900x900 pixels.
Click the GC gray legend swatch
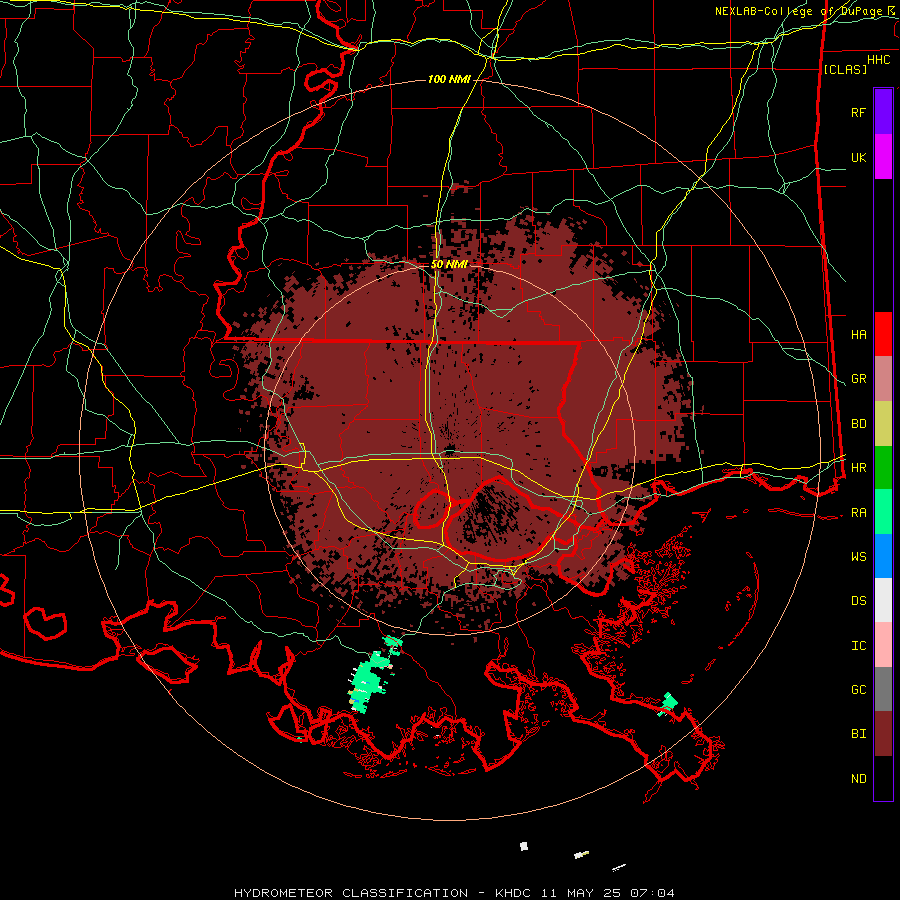[x=883, y=689]
